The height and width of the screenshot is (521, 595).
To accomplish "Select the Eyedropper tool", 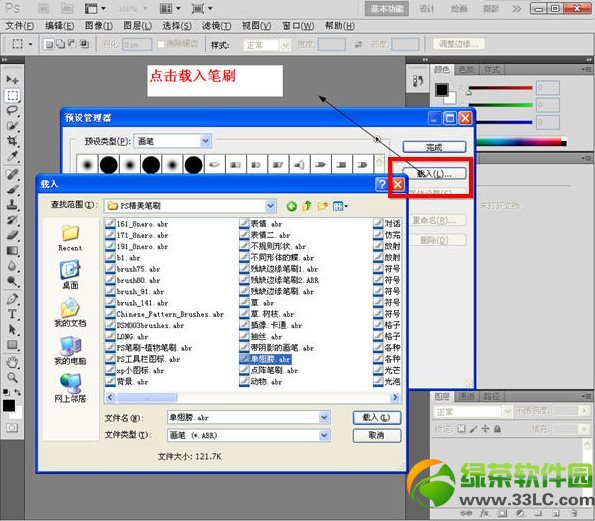I will [x=12, y=156].
